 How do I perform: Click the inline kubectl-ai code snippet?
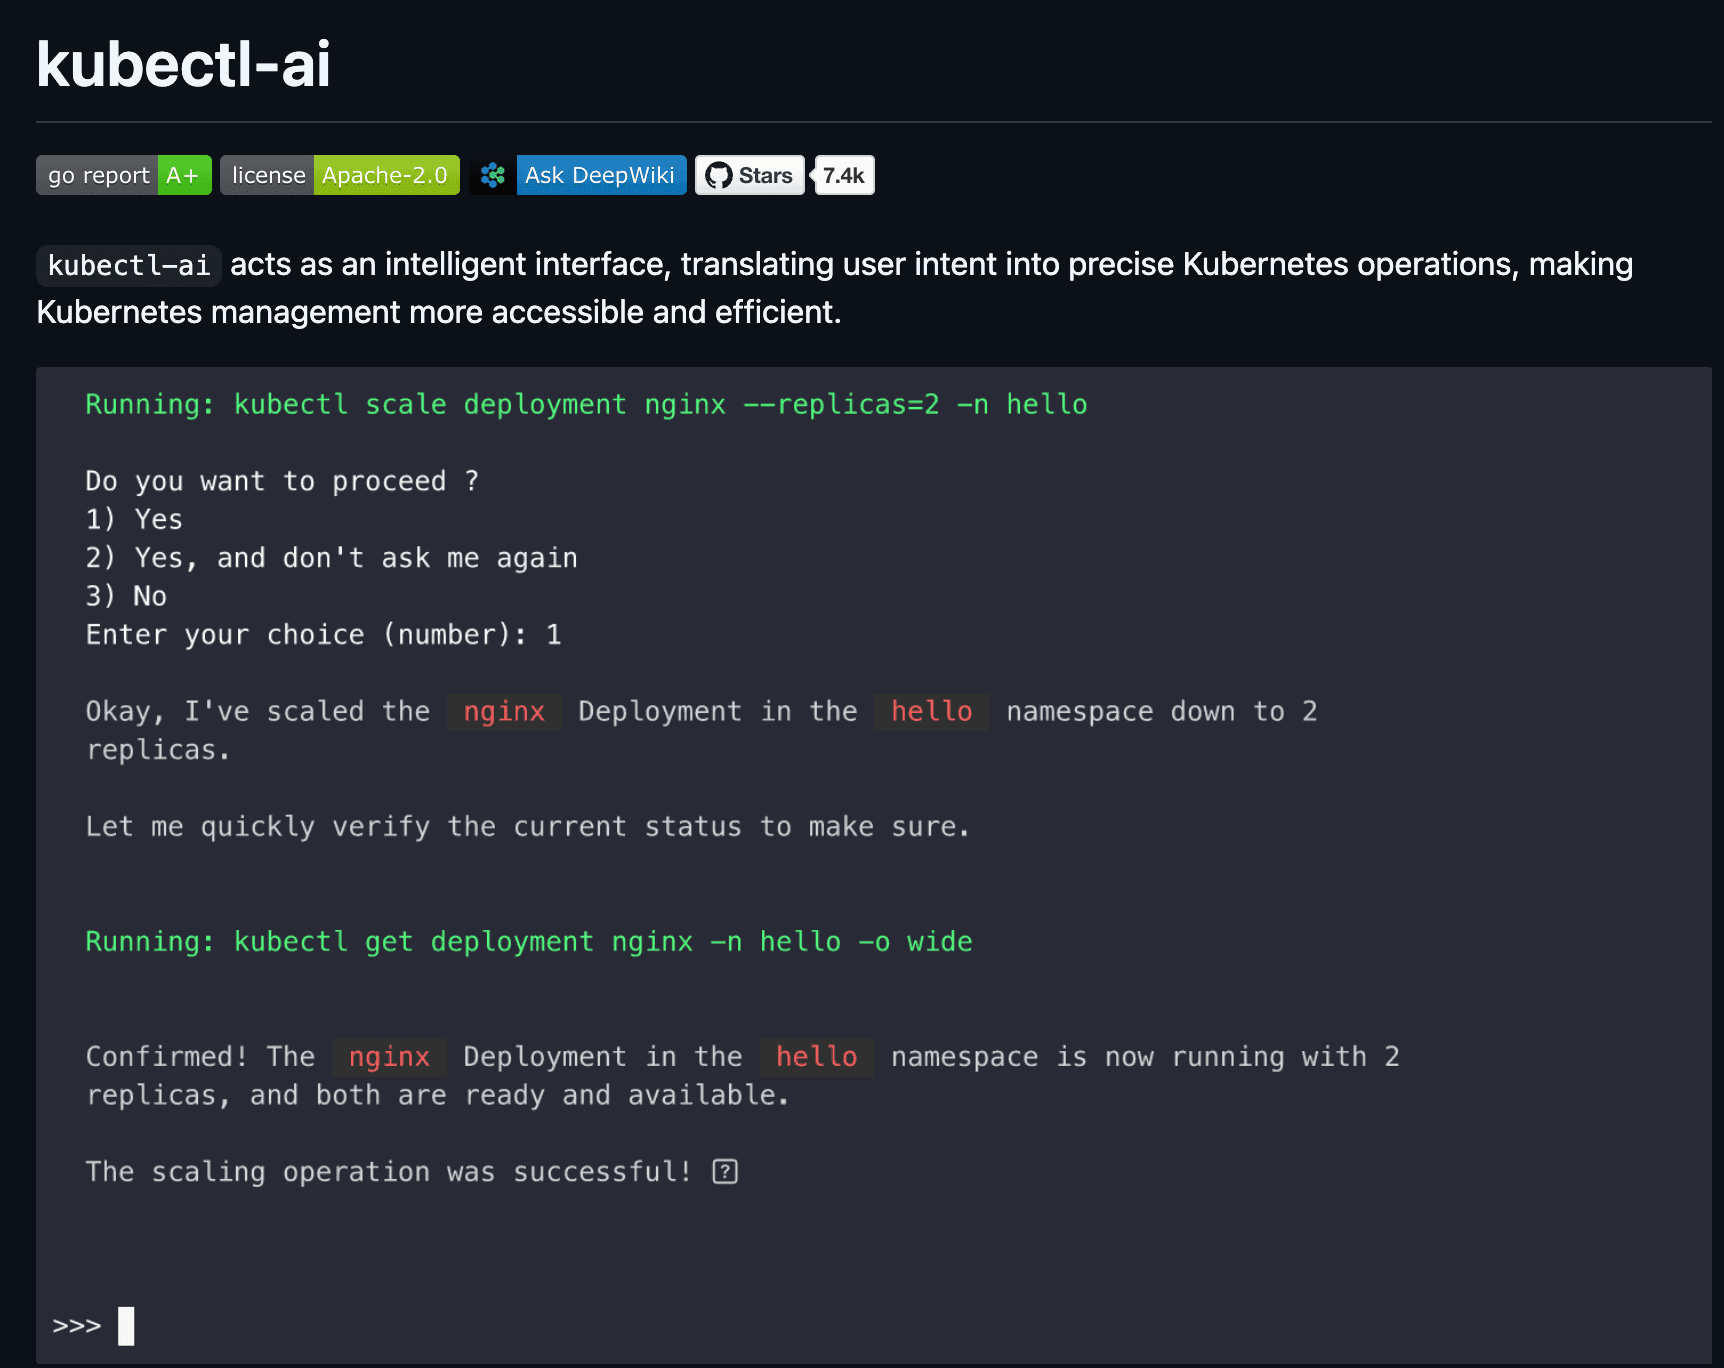[x=128, y=265]
